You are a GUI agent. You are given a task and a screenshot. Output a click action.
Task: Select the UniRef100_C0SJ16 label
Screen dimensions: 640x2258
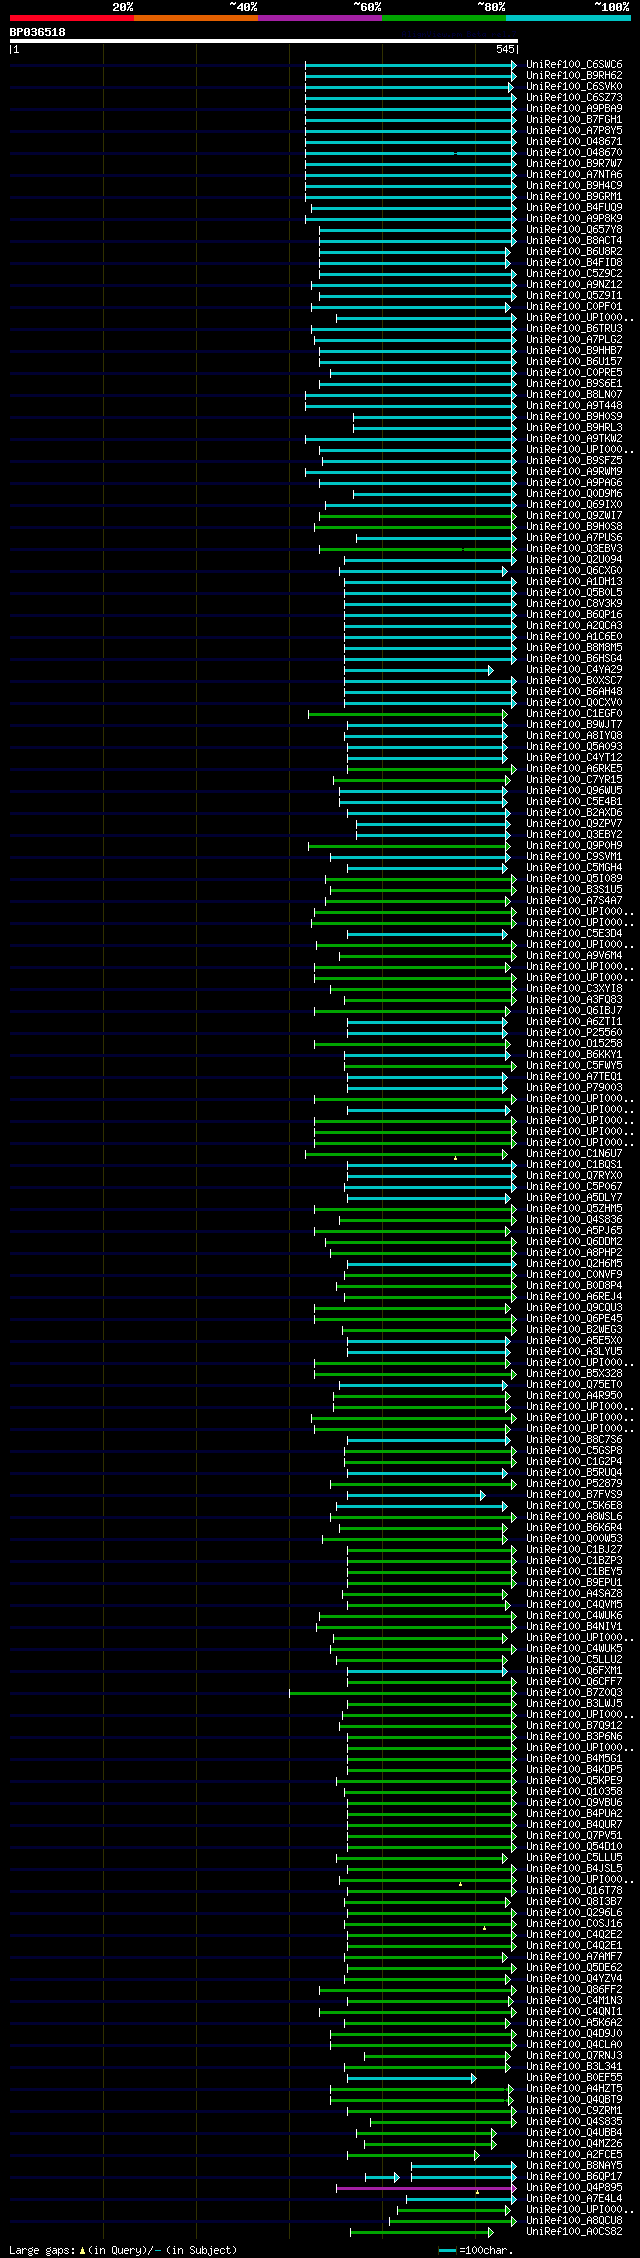tap(574, 1924)
